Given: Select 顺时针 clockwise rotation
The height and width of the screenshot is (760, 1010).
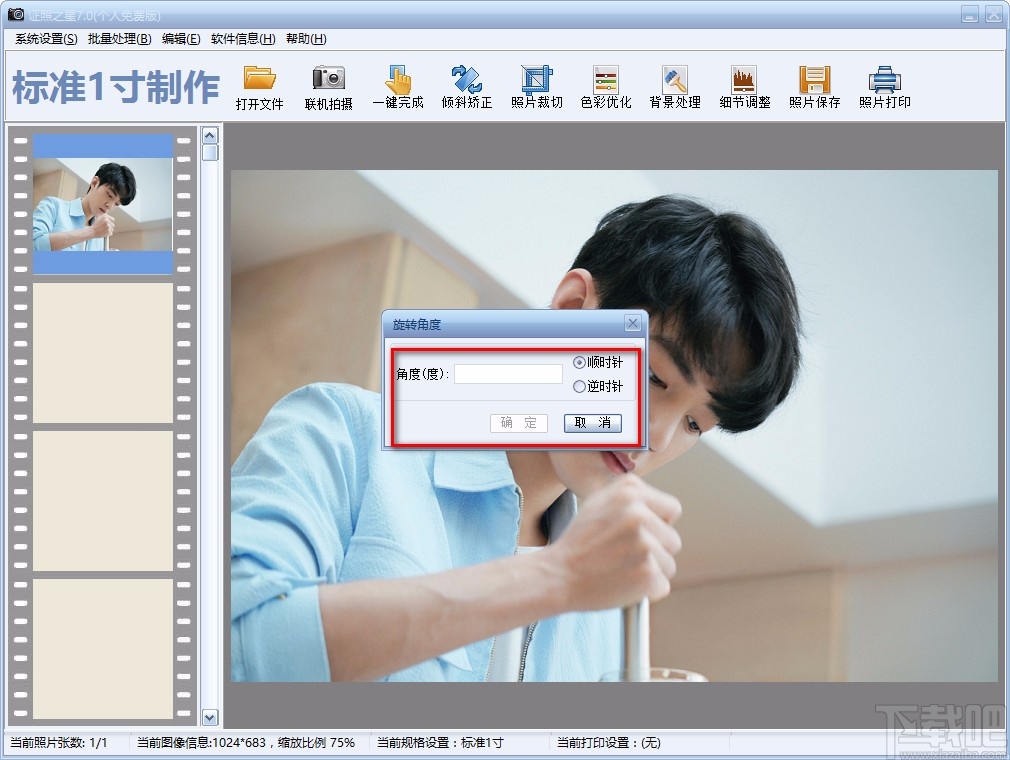Looking at the screenshot, I should (x=598, y=363).
